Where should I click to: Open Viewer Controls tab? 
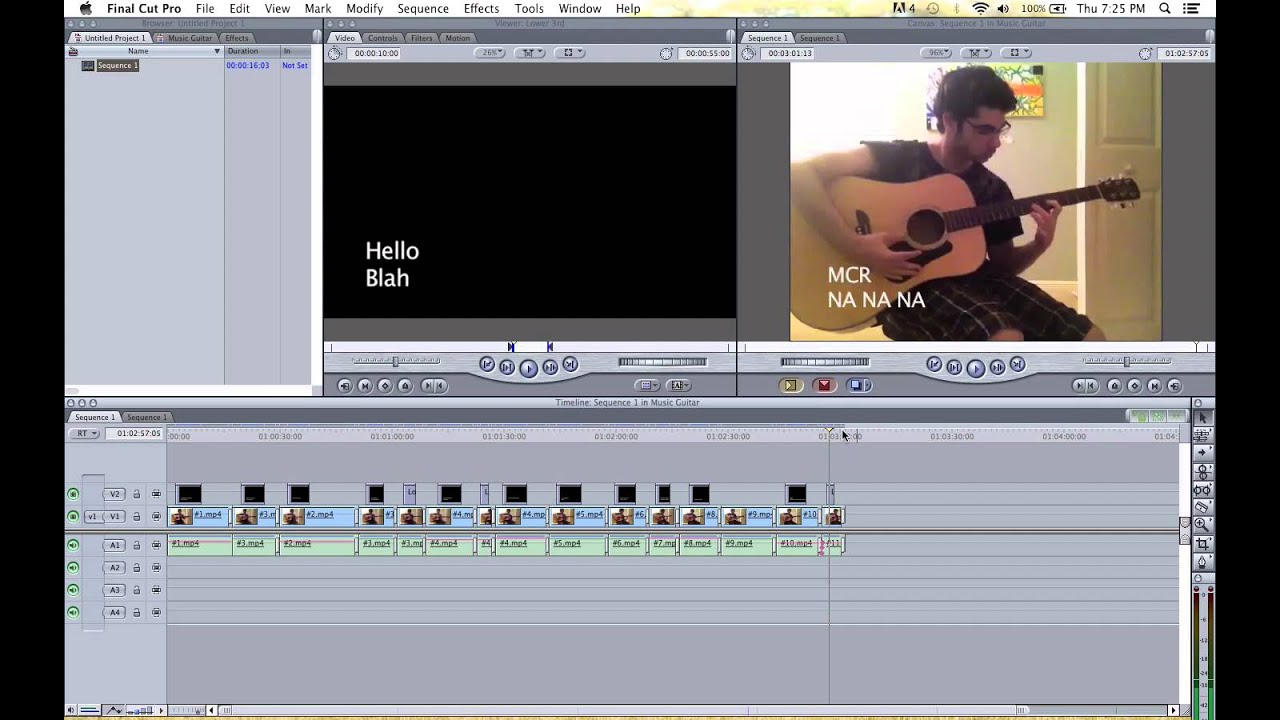click(382, 38)
